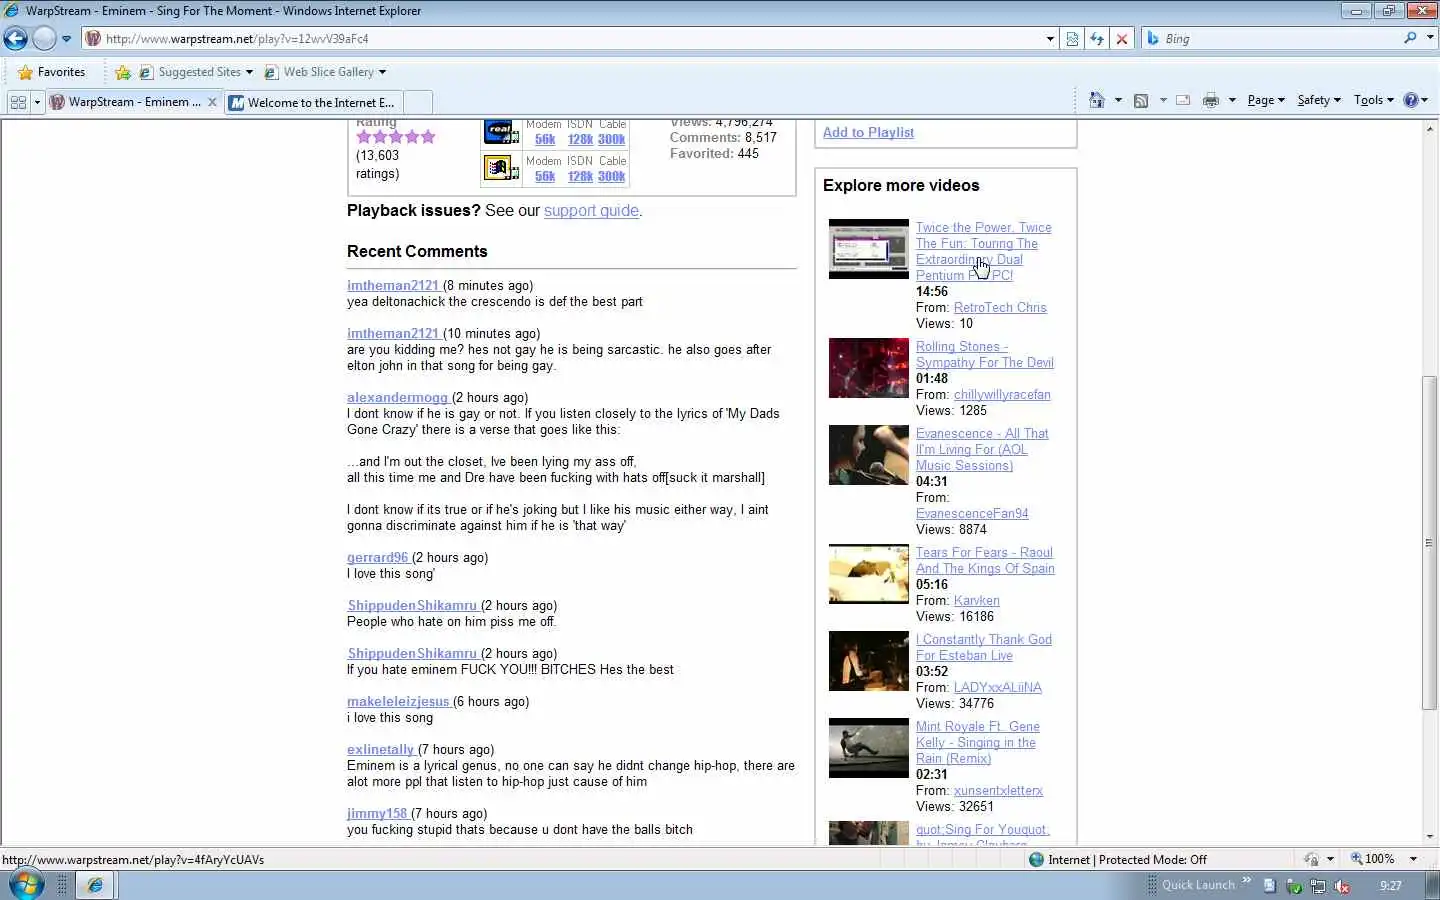1440x900 pixels.
Task: Open gerrard96 user profile link
Action: coord(378,557)
